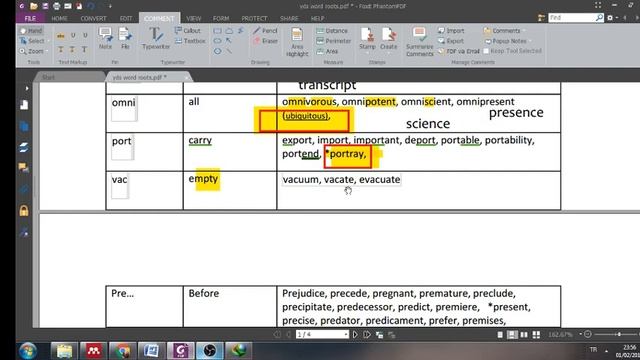Screen dimensions: 640x360
Task: Select the Typewriter tool
Action: pos(156,38)
